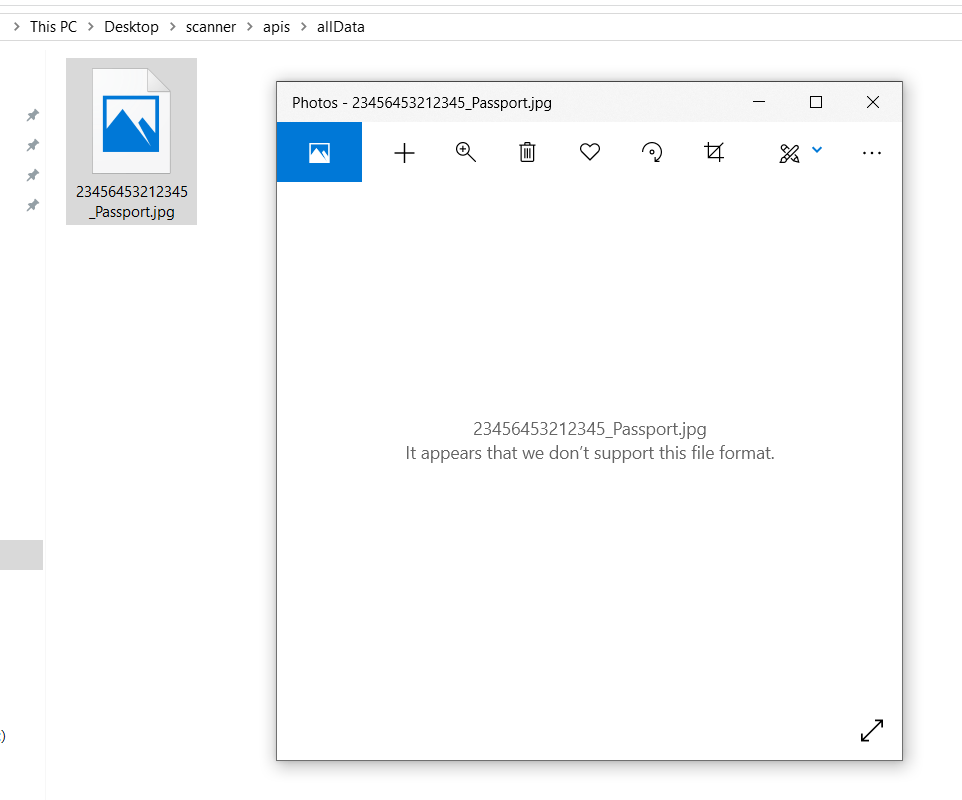Mark the passport image as favorite
Screen dimensions: 962x800
pos(590,152)
